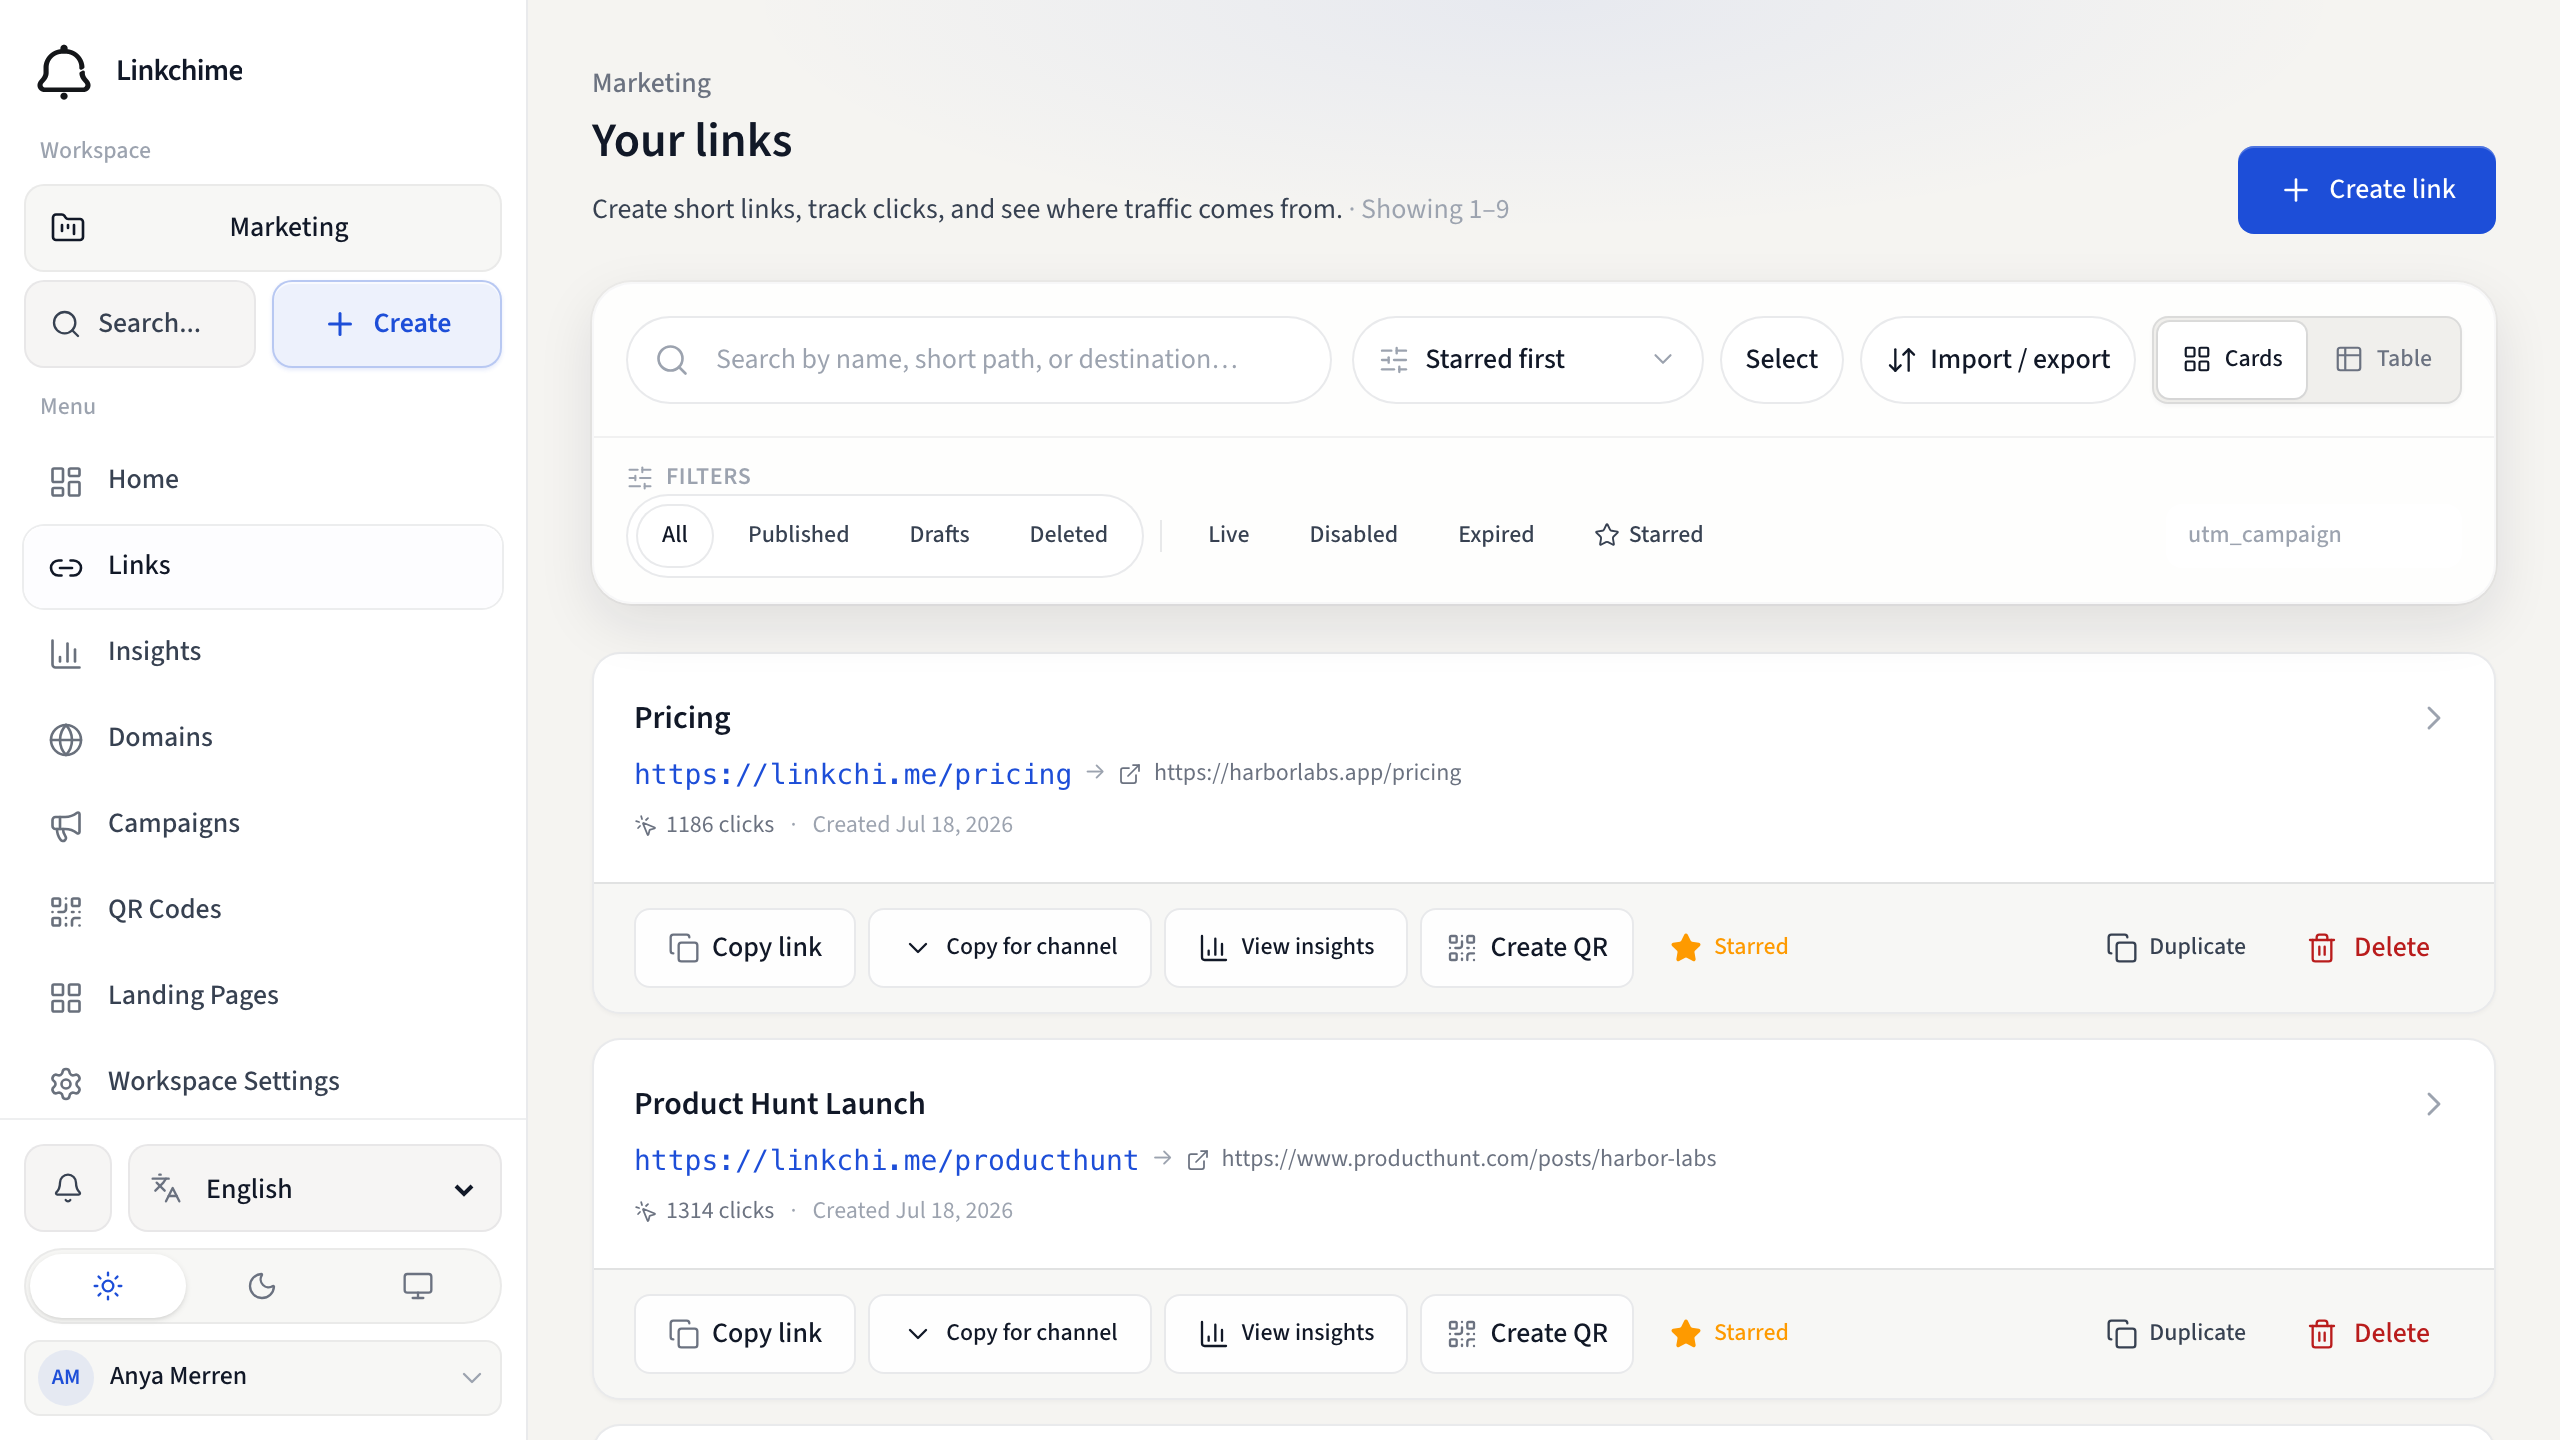The width and height of the screenshot is (2560, 1440).
Task: Duplicate the Pricing link
Action: coord(2176,947)
